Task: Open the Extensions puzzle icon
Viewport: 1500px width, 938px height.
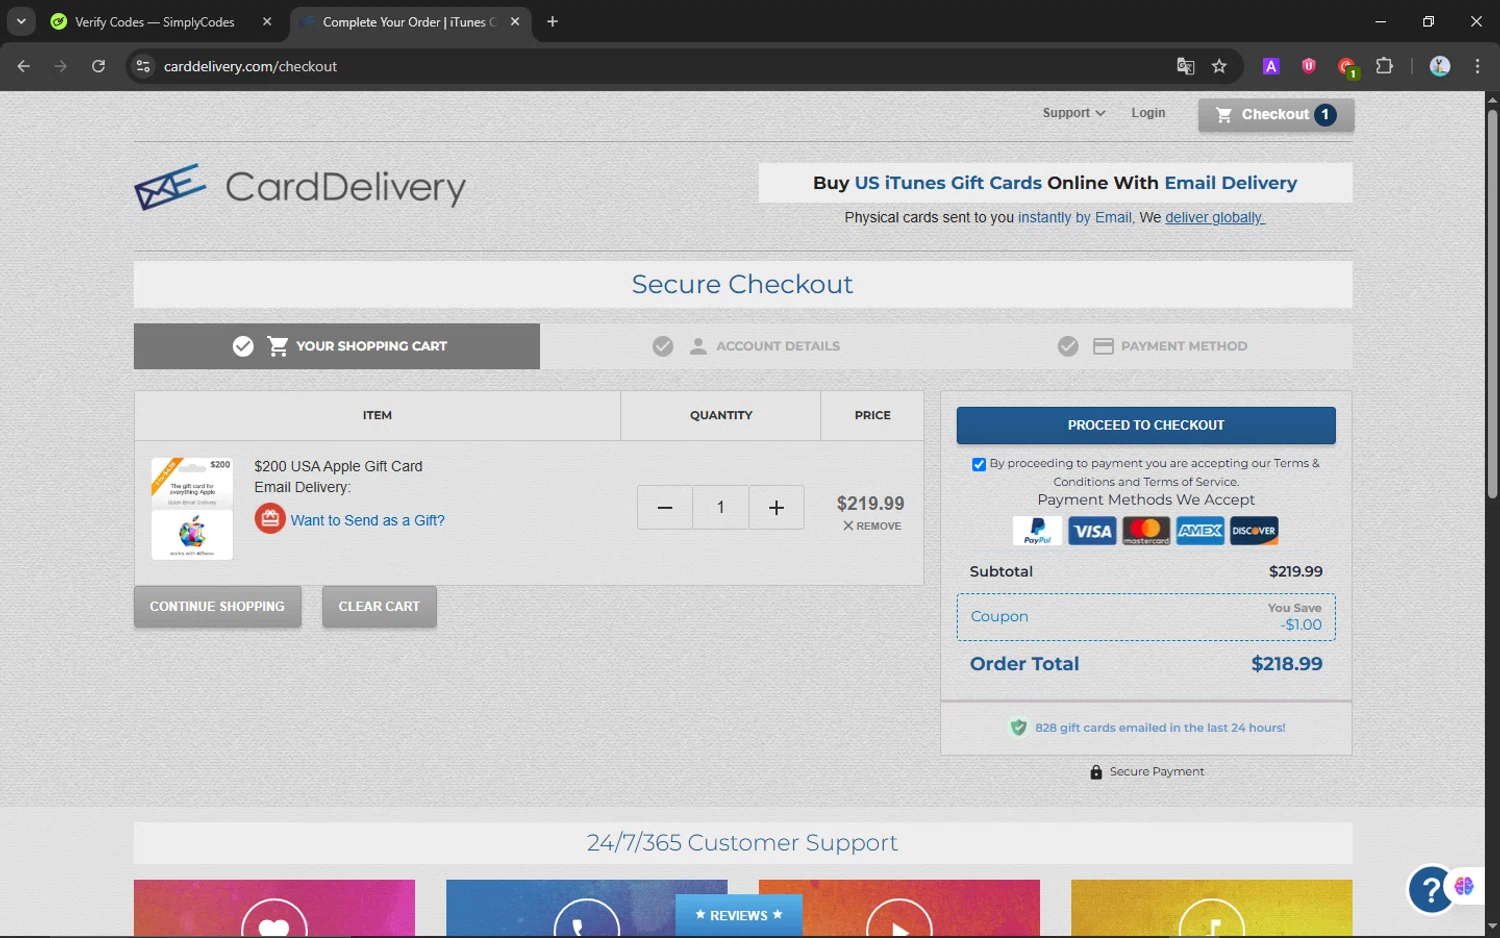Action: click(x=1384, y=66)
